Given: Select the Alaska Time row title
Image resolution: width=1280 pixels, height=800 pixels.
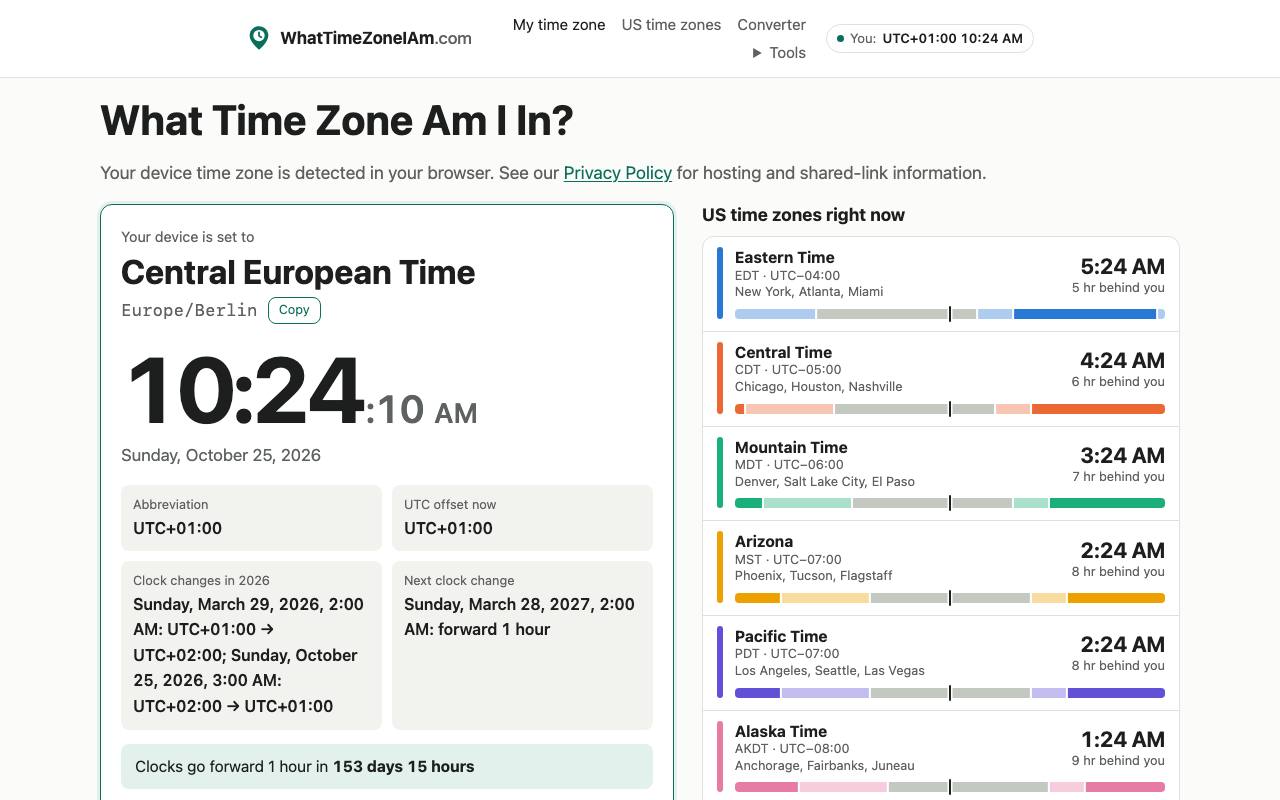Looking at the screenshot, I should coord(781,731).
